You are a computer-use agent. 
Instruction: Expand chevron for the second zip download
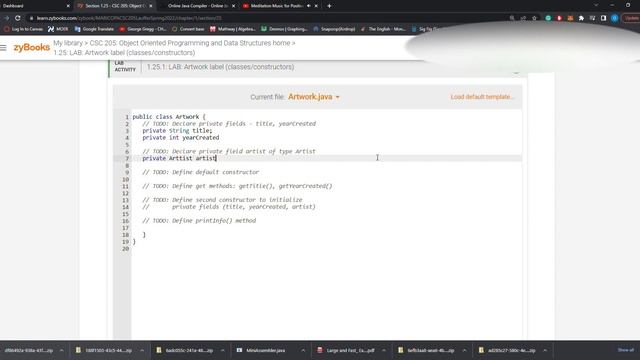[x=142, y=350]
